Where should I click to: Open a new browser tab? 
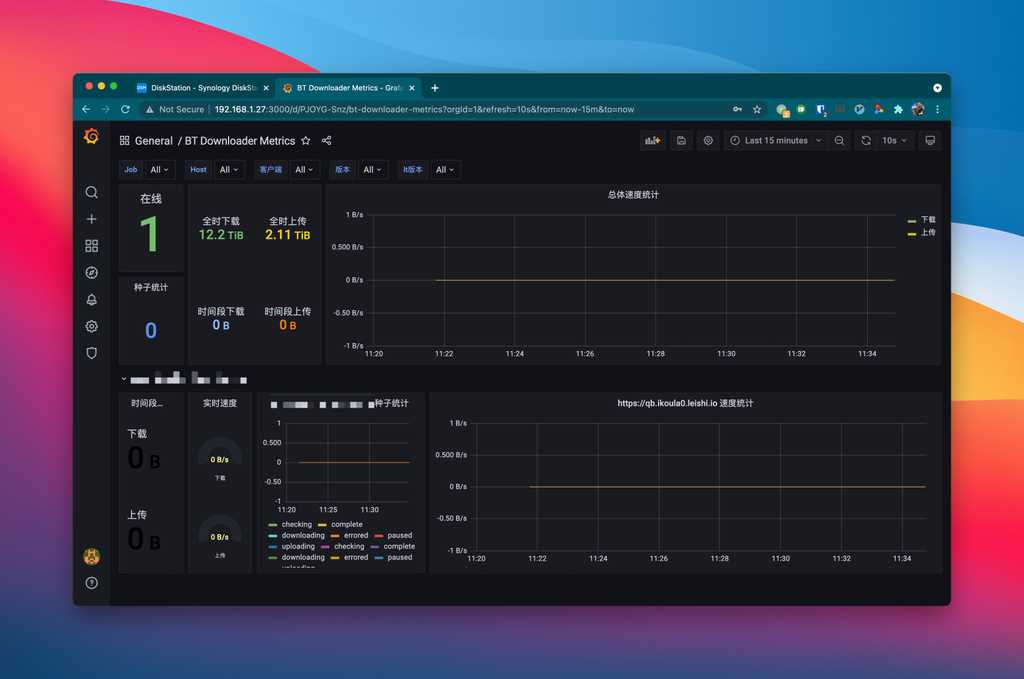tap(435, 87)
